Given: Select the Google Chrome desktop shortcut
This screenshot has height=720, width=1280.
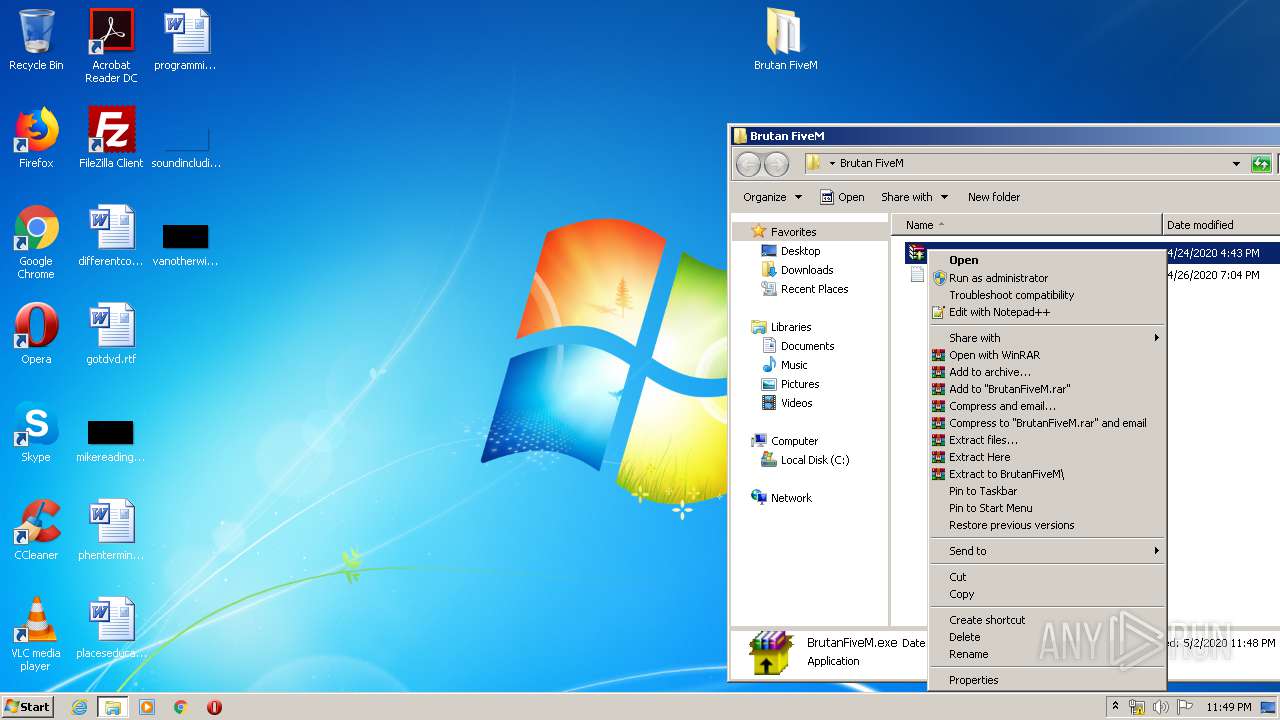Looking at the screenshot, I should 36,242.
